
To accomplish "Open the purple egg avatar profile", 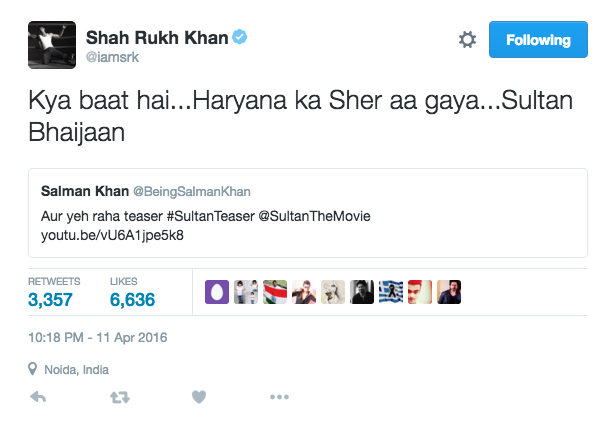I will (217, 291).
